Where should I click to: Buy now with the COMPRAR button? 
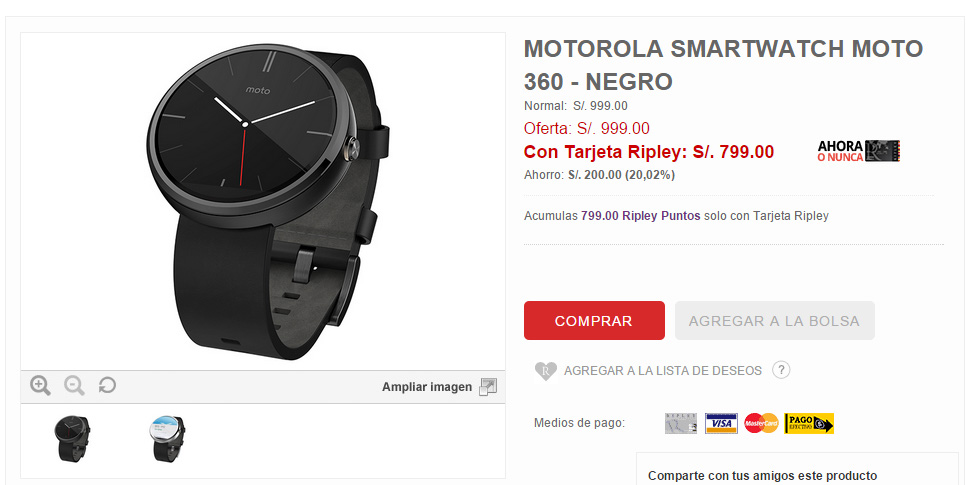(x=595, y=320)
